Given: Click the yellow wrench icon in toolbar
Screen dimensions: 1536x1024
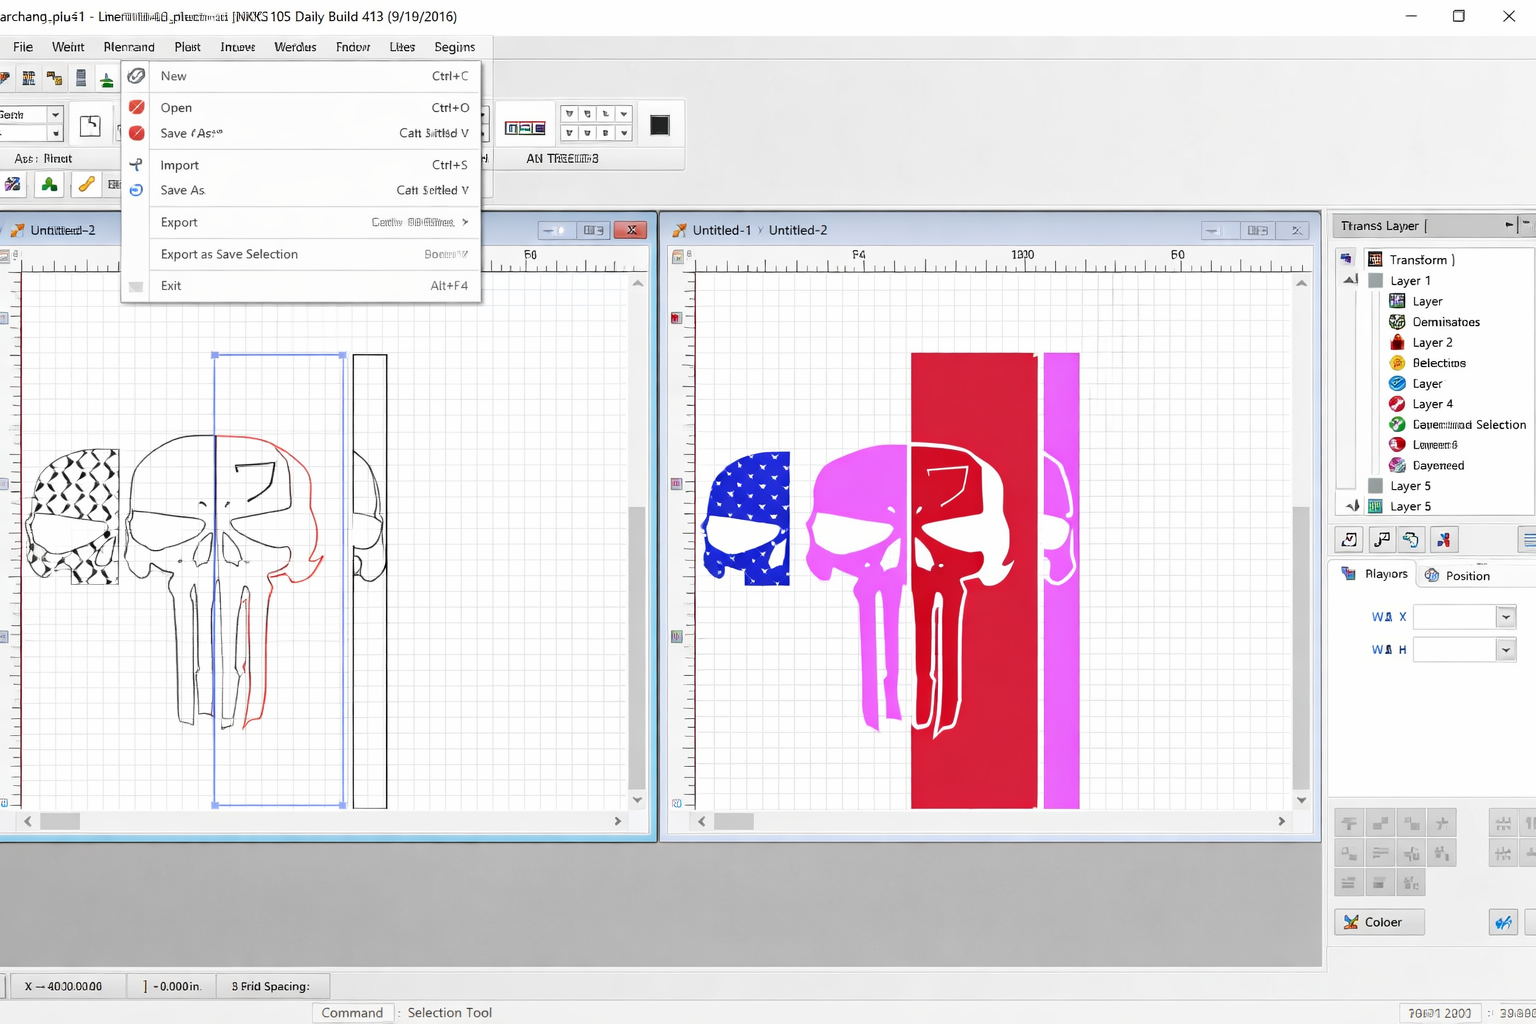Looking at the screenshot, I should (87, 184).
